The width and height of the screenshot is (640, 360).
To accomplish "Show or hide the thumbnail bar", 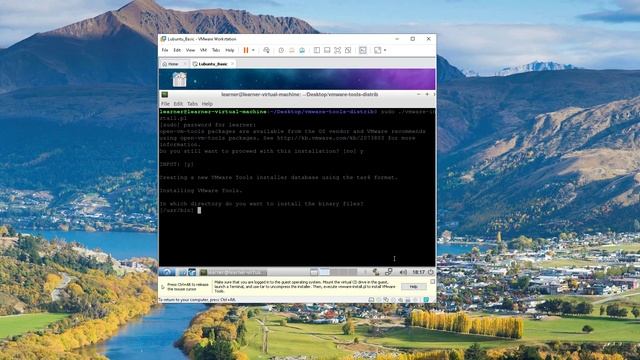I will pyautogui.click(x=327, y=50).
